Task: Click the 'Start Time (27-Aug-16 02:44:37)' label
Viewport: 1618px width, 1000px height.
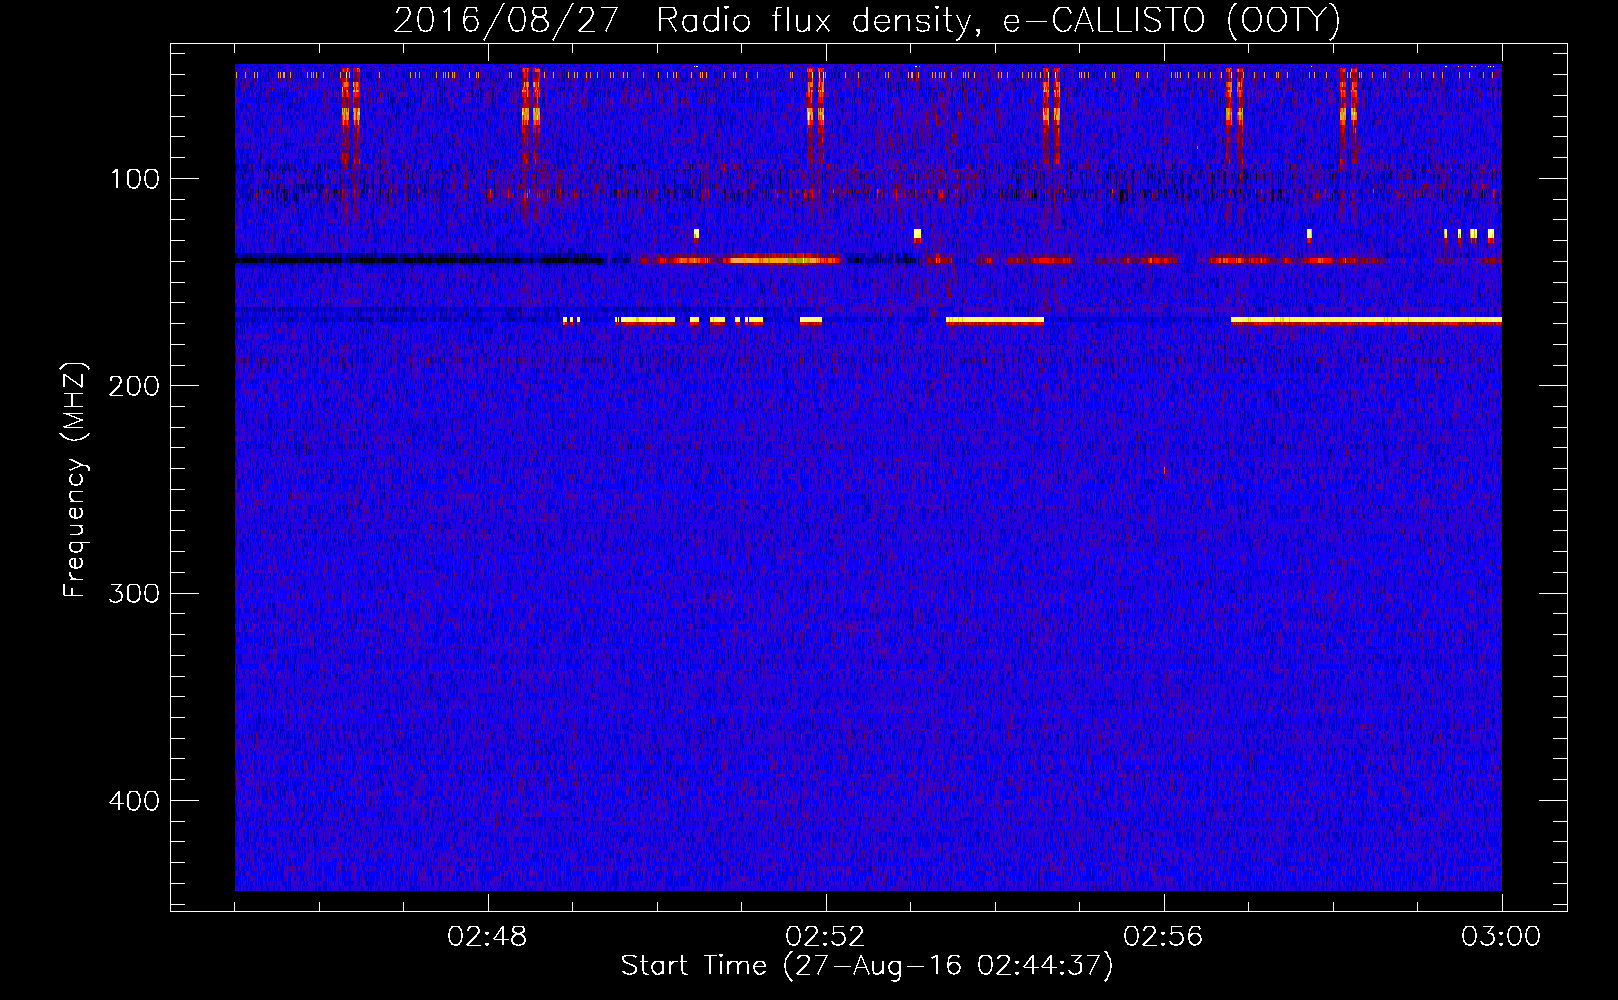Action: pos(867,966)
